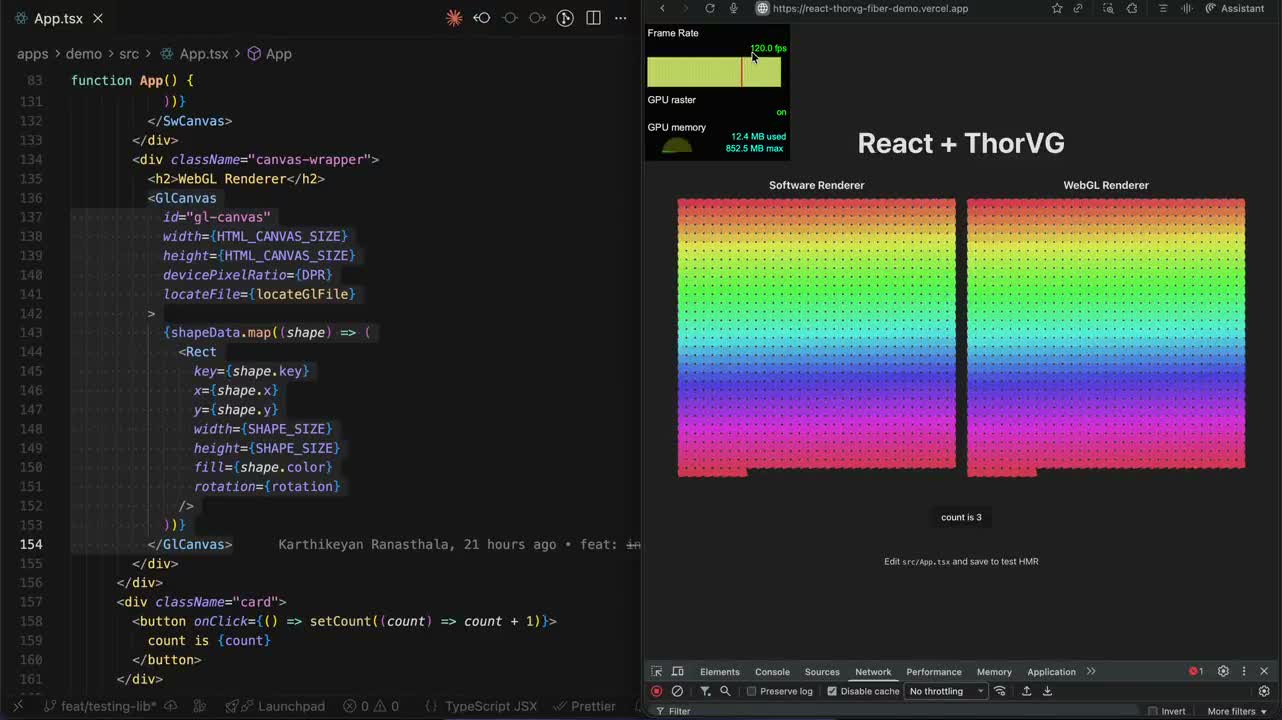This screenshot has height=720, width=1282.
Task: Click 'demo' breadcrumb segment
Action: [x=84, y=54]
